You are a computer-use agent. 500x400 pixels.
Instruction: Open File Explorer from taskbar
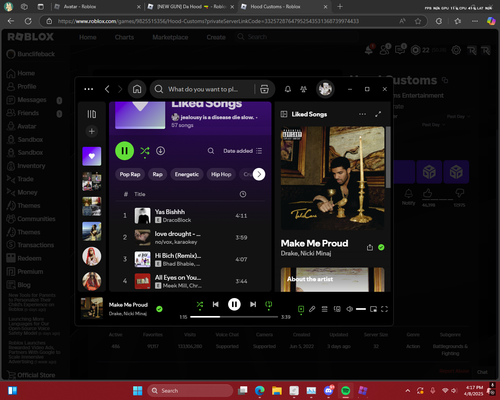coord(277,390)
